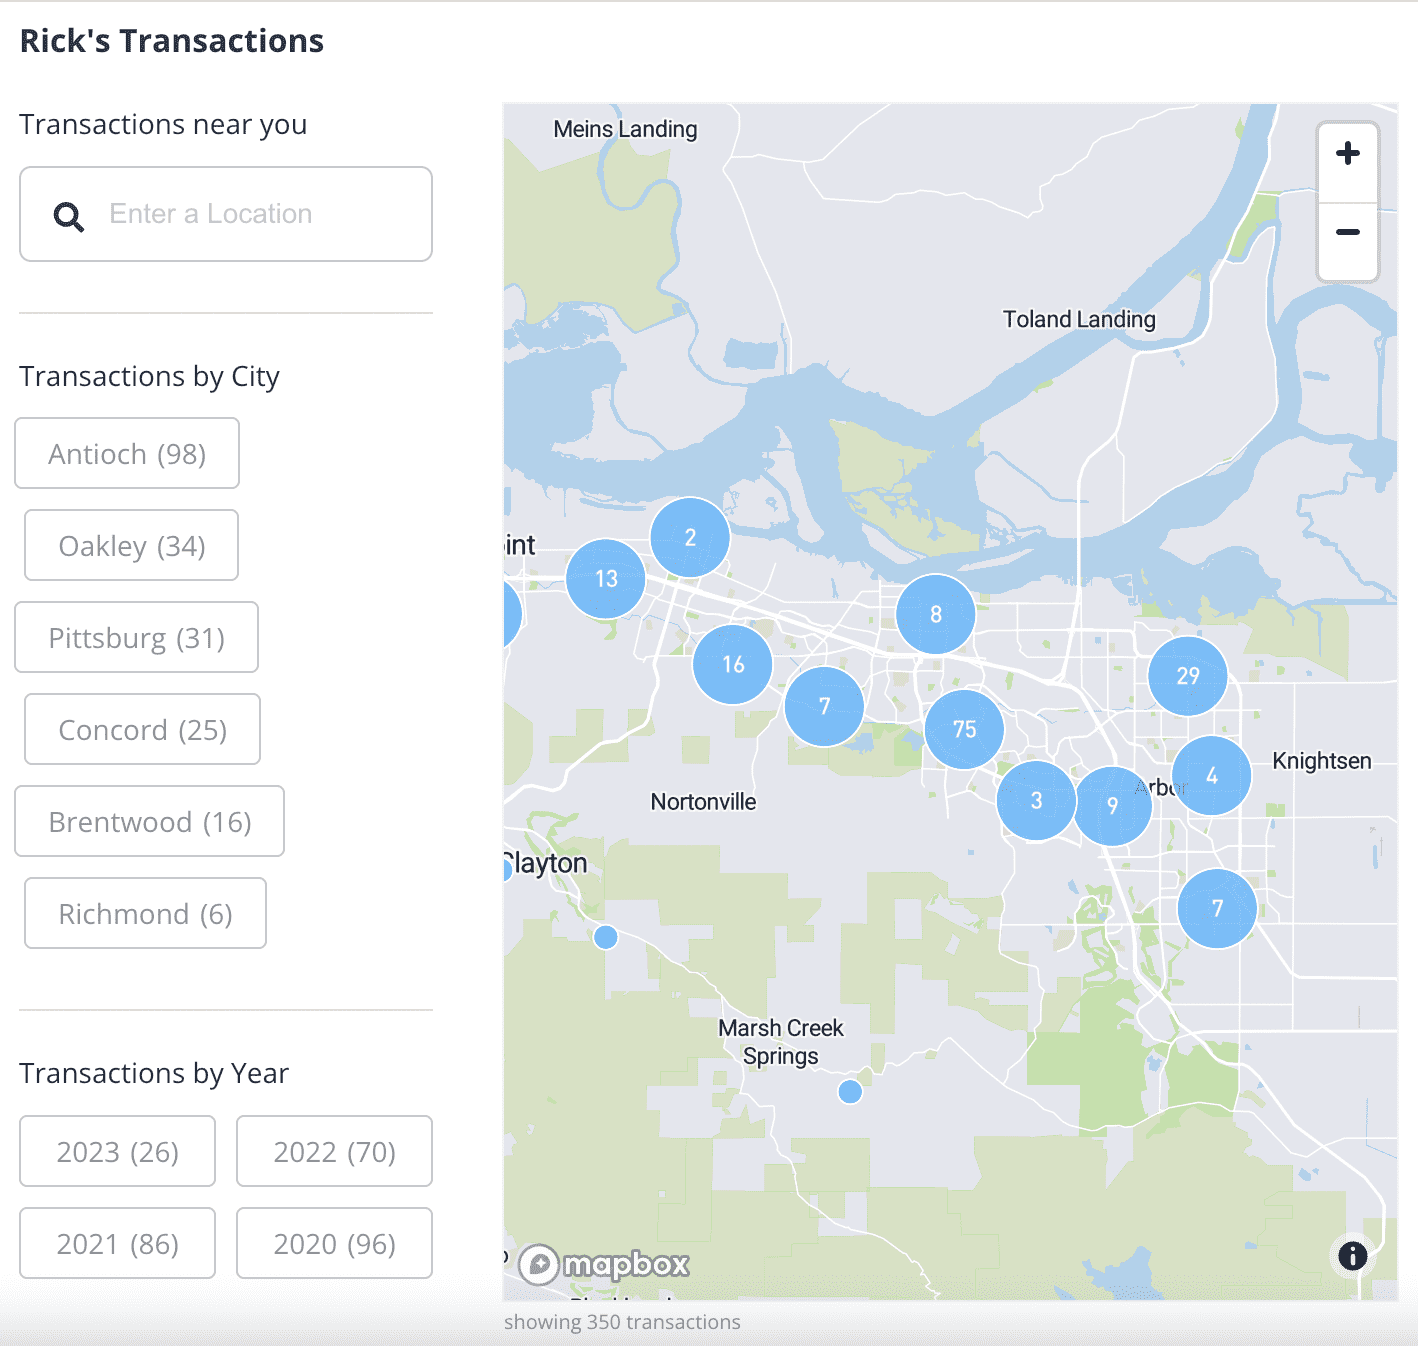Expand the cluster marker labeled 16
Screen dimensions: 1418x1346
pyautogui.click(x=733, y=664)
